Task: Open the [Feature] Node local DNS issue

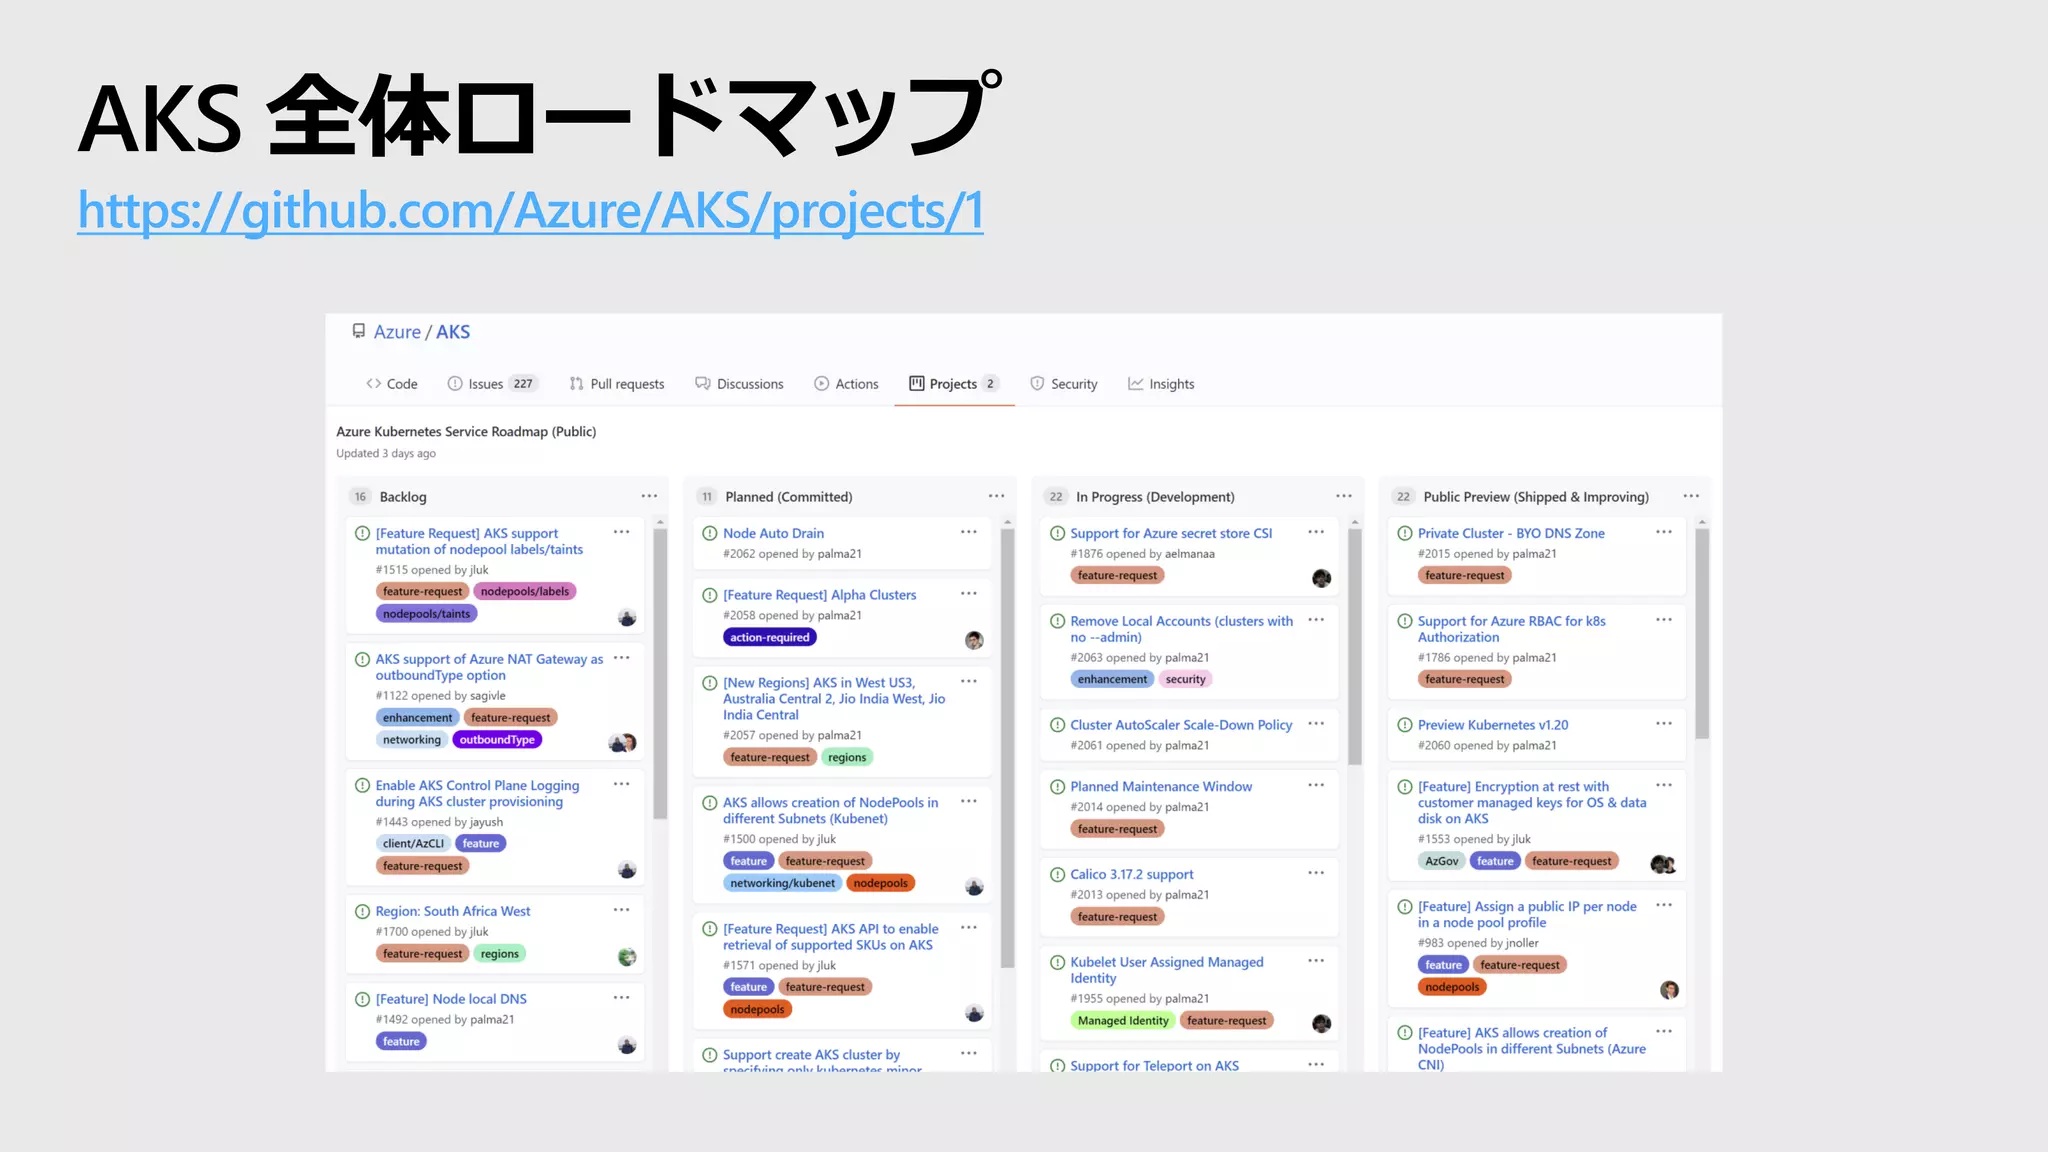Action: (451, 999)
